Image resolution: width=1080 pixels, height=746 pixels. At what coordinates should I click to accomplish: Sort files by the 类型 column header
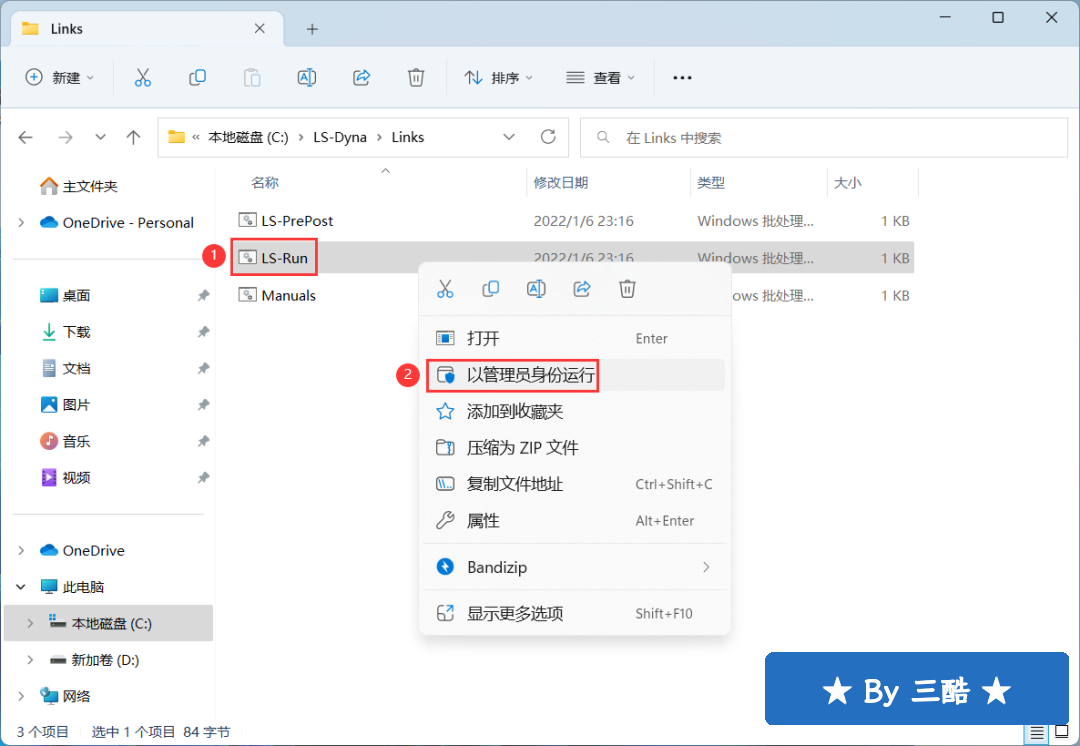[711, 183]
